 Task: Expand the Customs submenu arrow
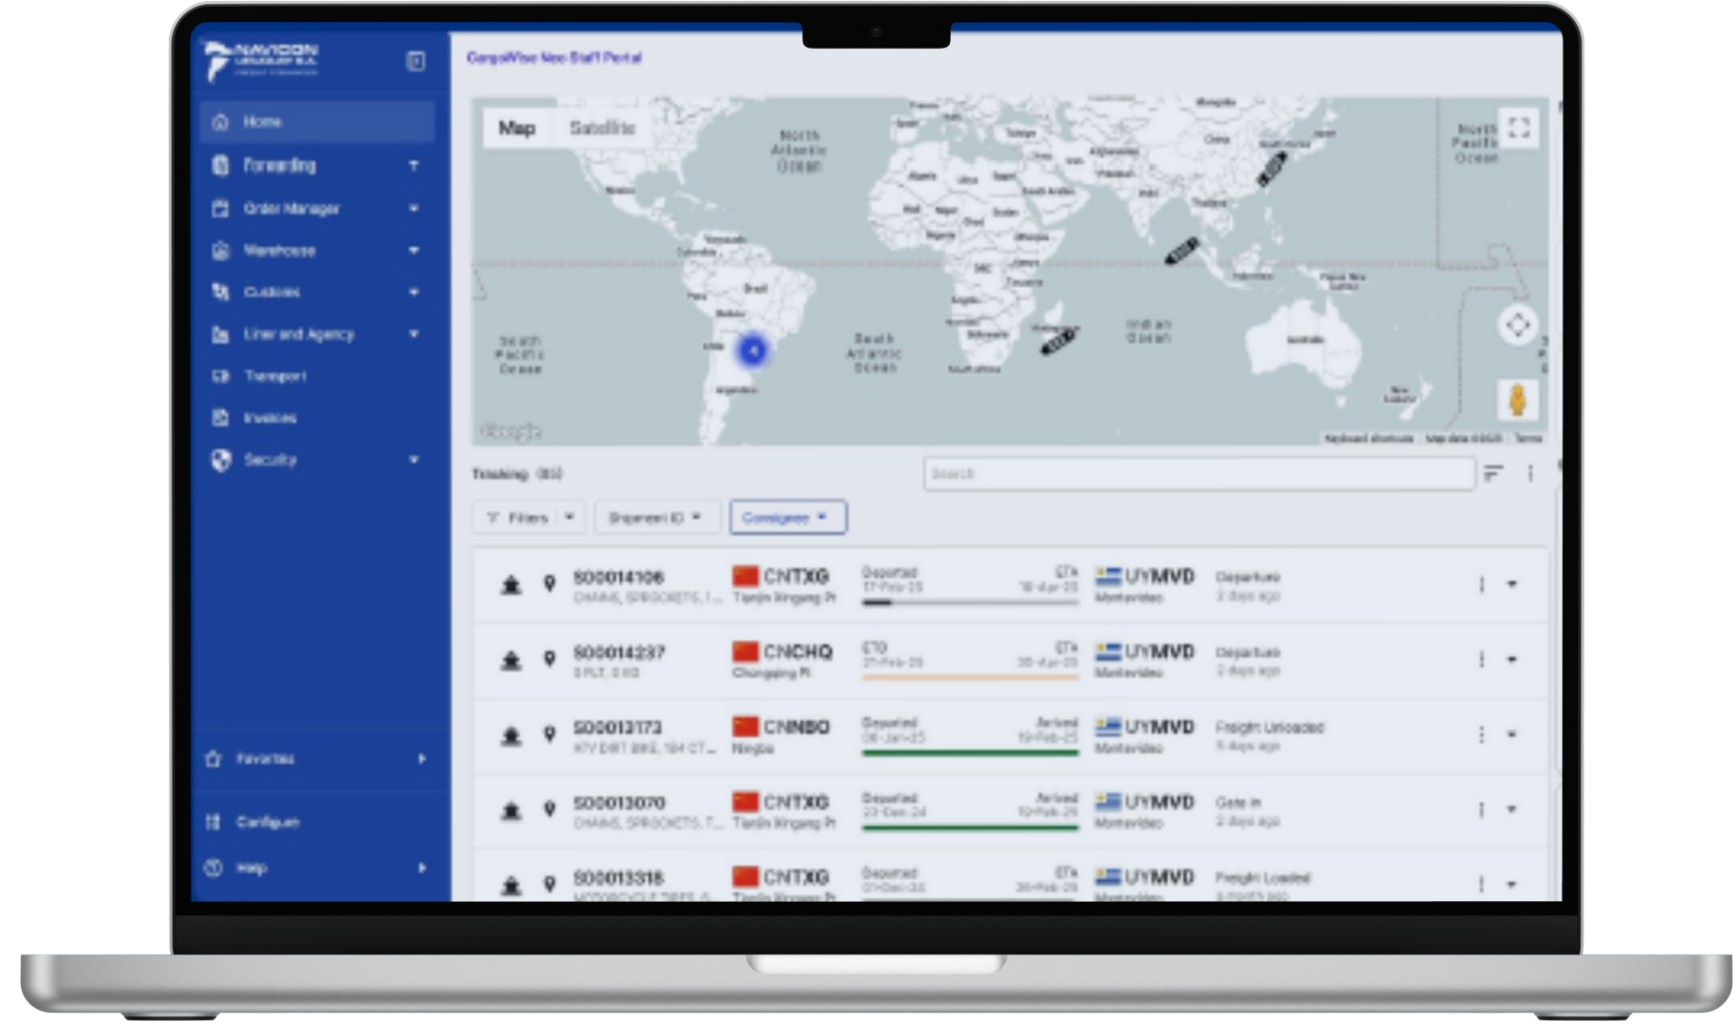click(x=413, y=292)
